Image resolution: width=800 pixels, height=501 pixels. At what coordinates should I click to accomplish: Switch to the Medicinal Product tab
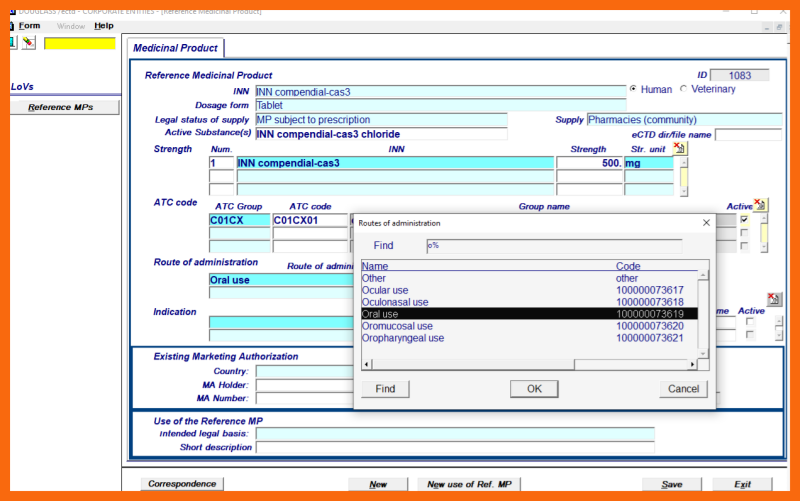coord(175,48)
